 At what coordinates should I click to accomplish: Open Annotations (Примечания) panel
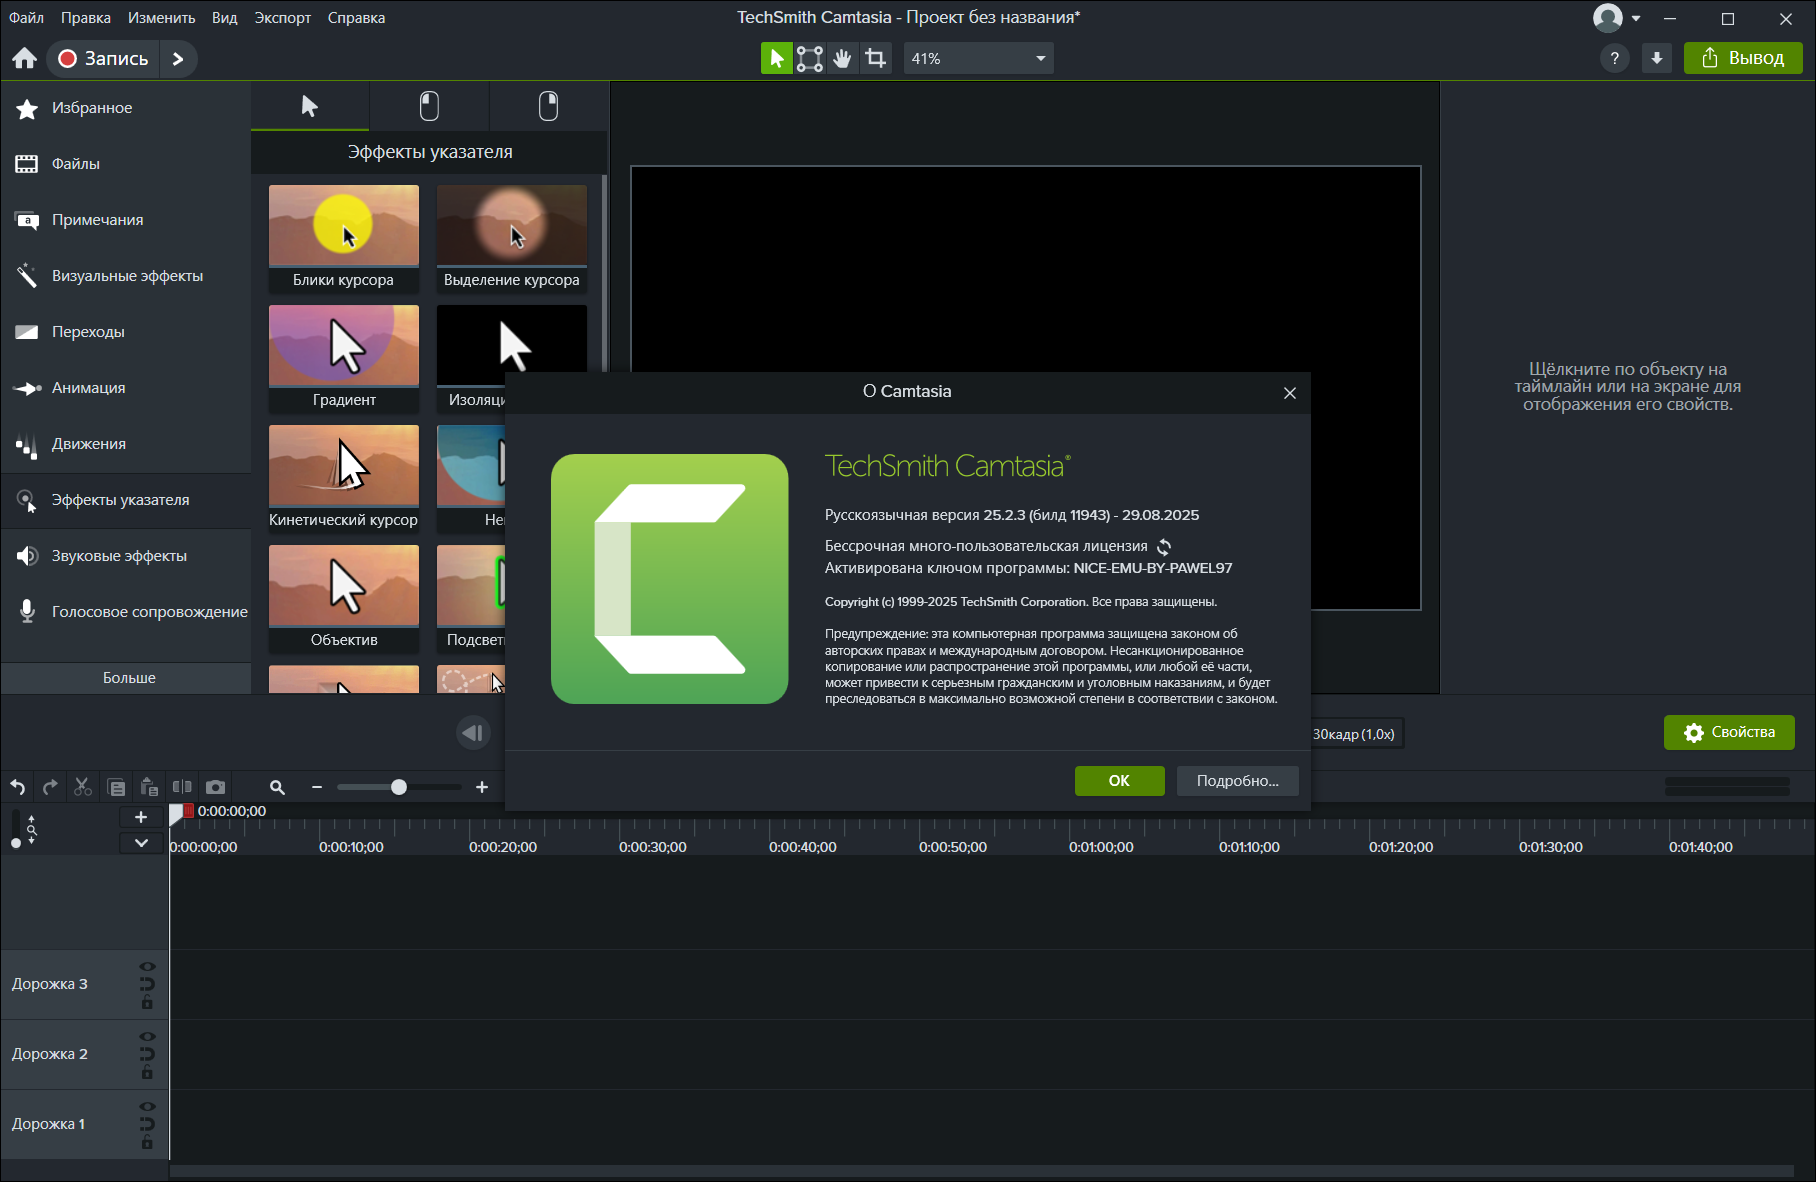click(x=125, y=220)
